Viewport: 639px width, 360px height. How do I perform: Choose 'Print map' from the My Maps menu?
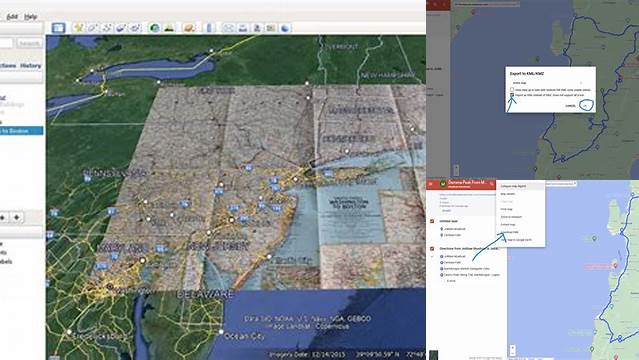(x=507, y=209)
